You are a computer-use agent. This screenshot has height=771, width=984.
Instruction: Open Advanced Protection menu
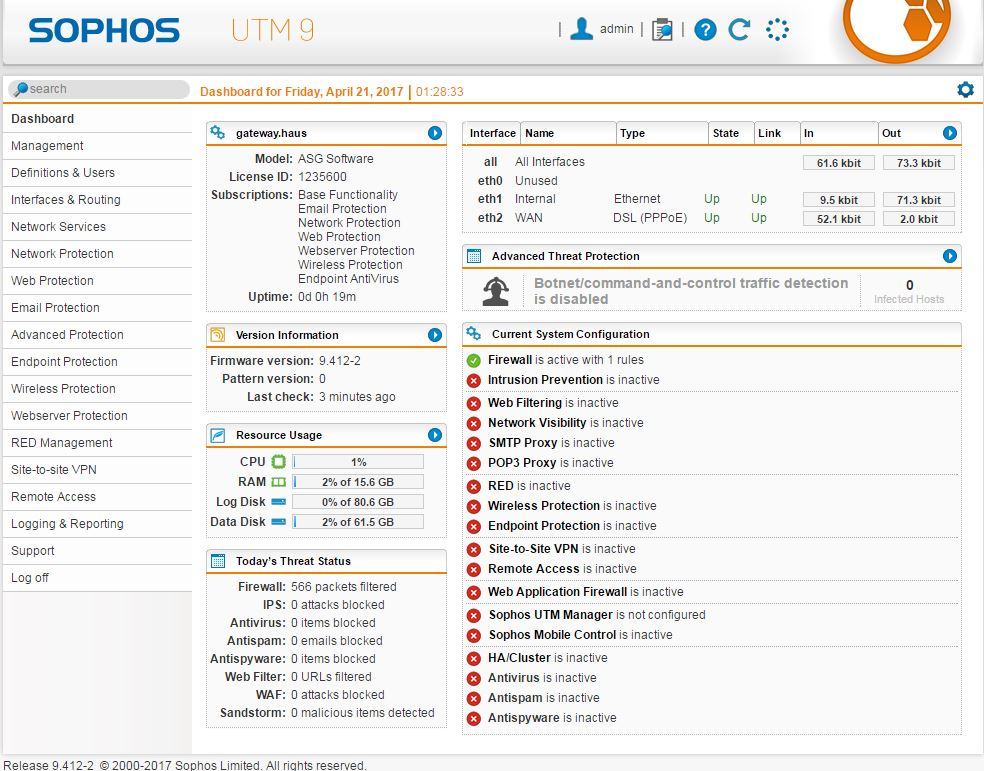click(97, 334)
